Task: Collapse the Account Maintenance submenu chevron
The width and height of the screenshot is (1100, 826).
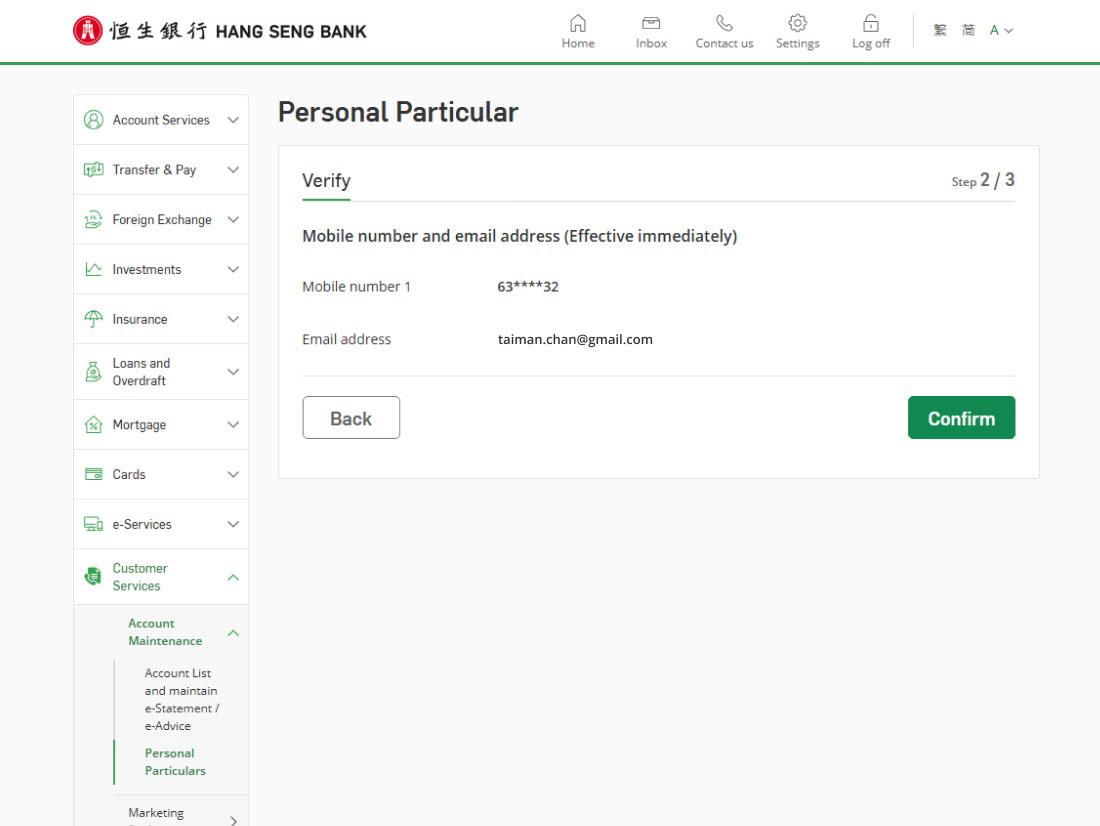Action: (x=233, y=632)
